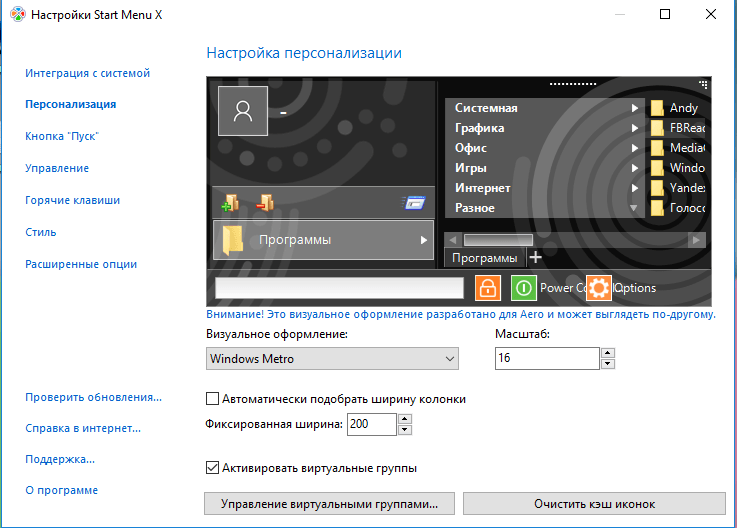Viewport: 737px width, 528px height.
Task: Click the Aero warning text below the preview
Action: coord(461,315)
